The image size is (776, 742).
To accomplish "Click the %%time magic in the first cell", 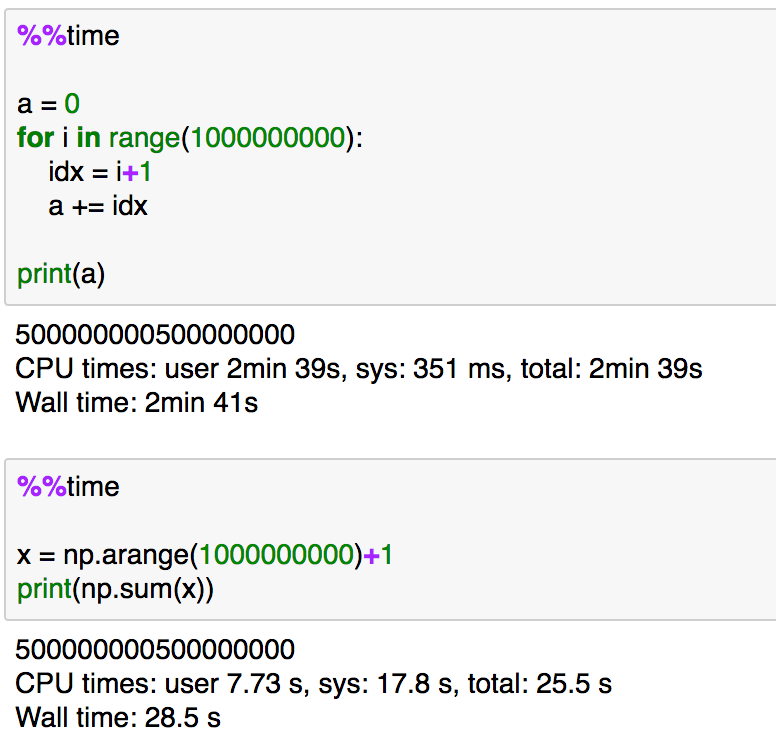I will (68, 37).
